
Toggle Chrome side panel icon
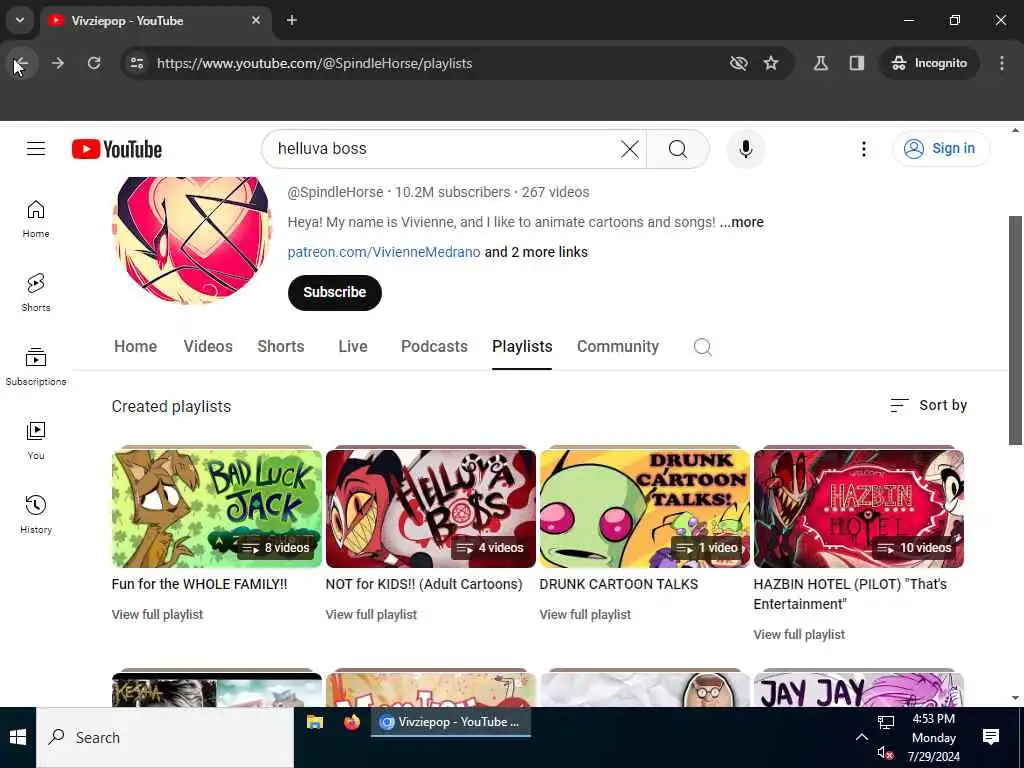(x=857, y=63)
